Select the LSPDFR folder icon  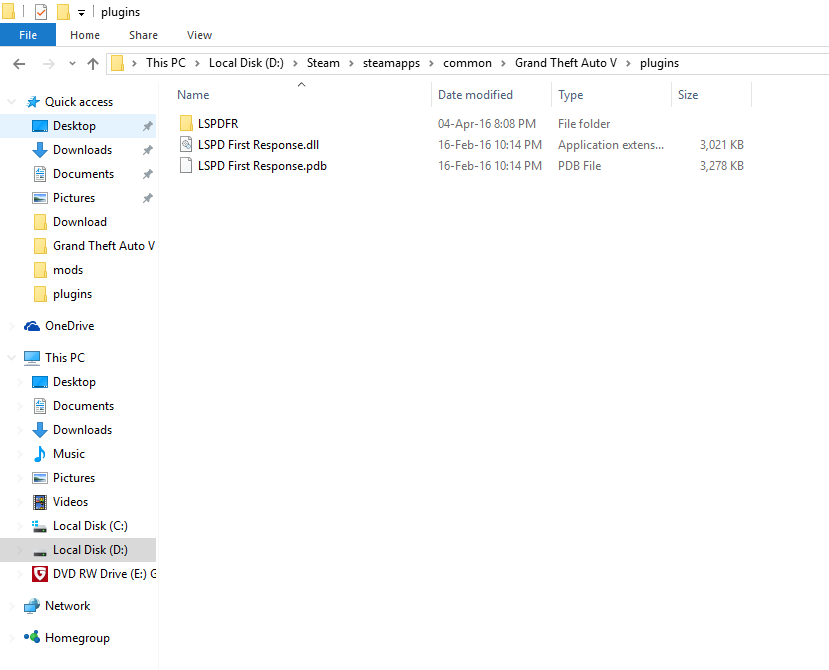click(x=186, y=123)
